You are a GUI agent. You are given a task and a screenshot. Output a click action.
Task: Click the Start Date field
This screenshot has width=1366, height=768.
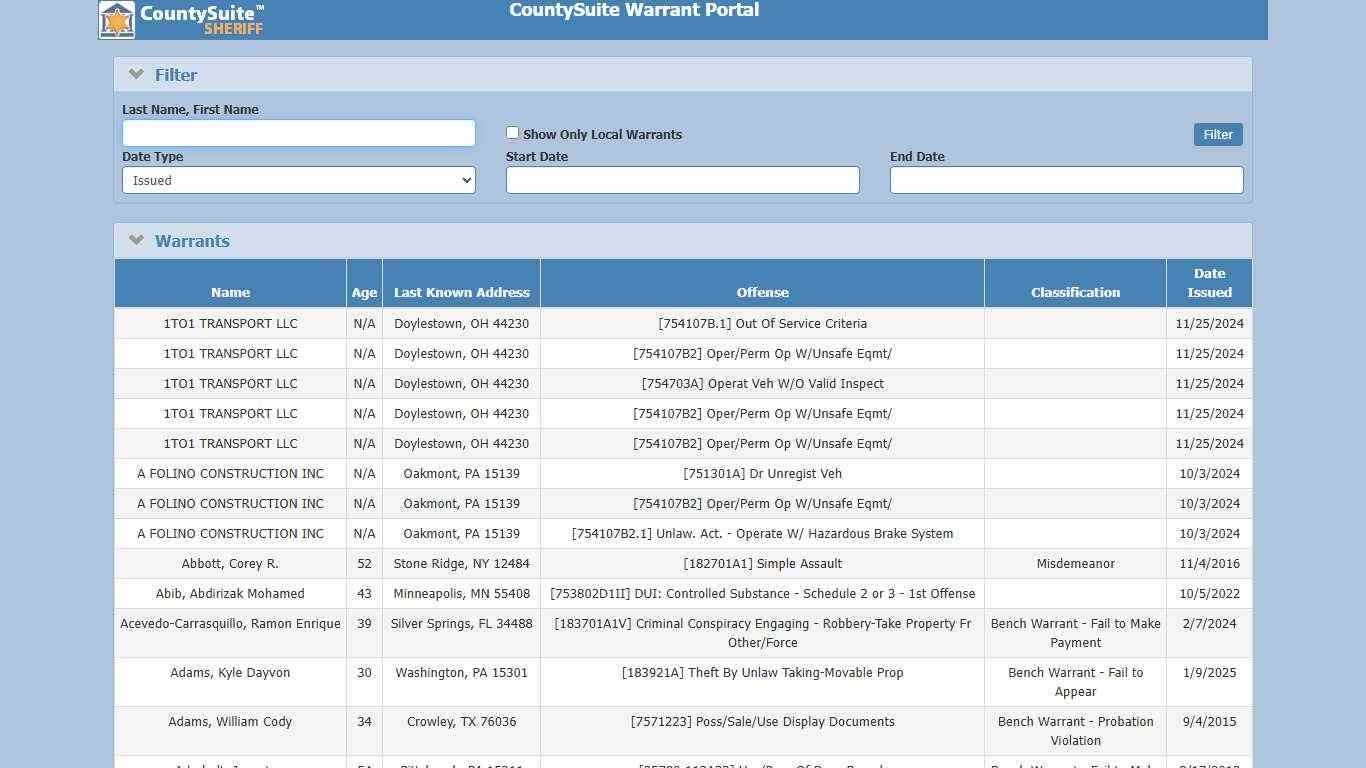pyautogui.click(x=683, y=180)
